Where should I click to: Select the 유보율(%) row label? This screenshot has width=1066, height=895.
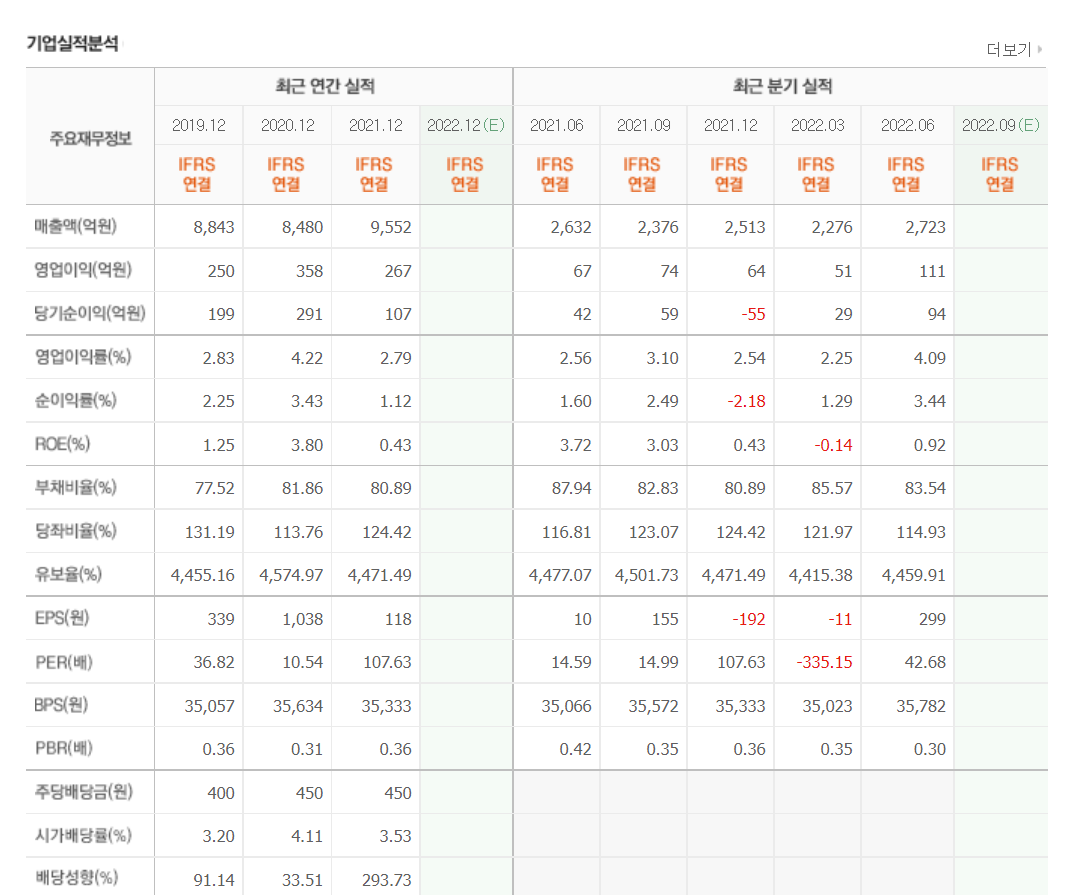coord(68,574)
